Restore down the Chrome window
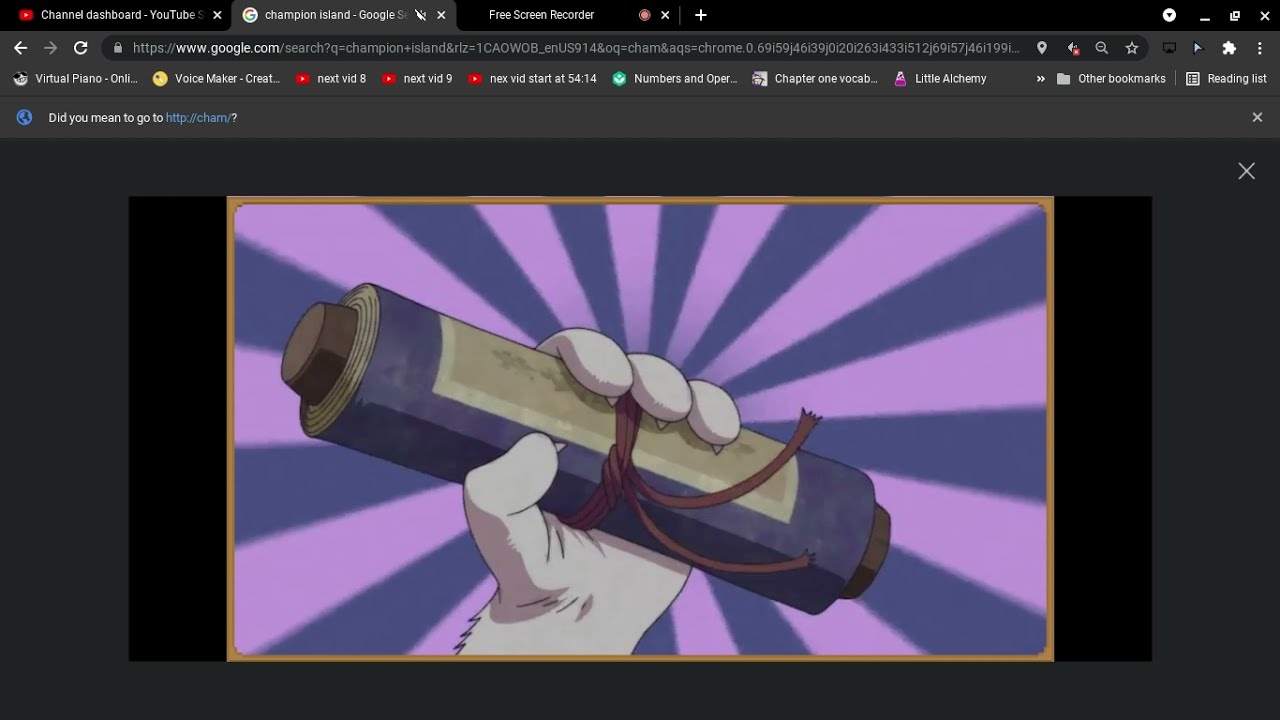Image resolution: width=1280 pixels, height=720 pixels. 1235,15
